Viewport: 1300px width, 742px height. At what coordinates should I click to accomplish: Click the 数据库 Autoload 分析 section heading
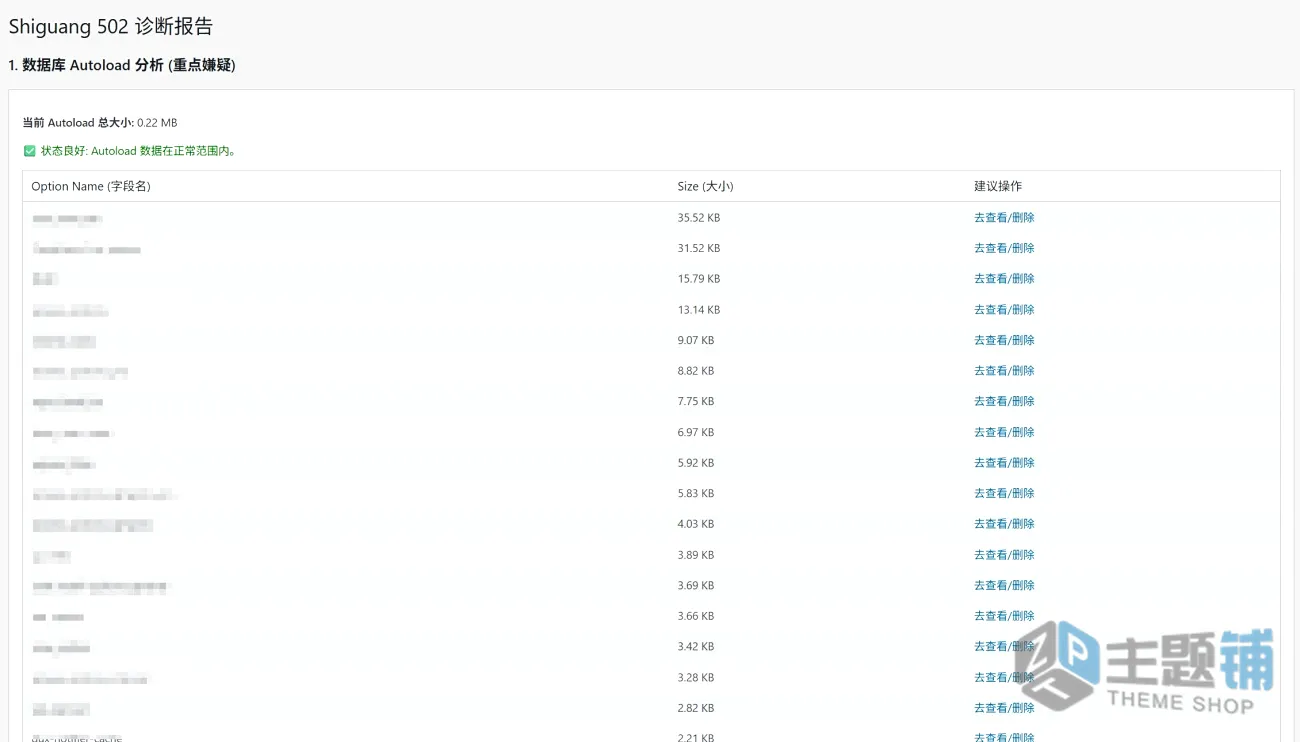coord(122,65)
